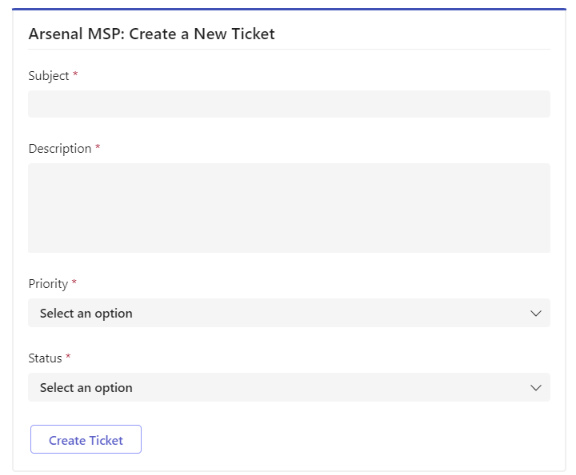
Task: Open the Priority select box
Action: click(289, 313)
